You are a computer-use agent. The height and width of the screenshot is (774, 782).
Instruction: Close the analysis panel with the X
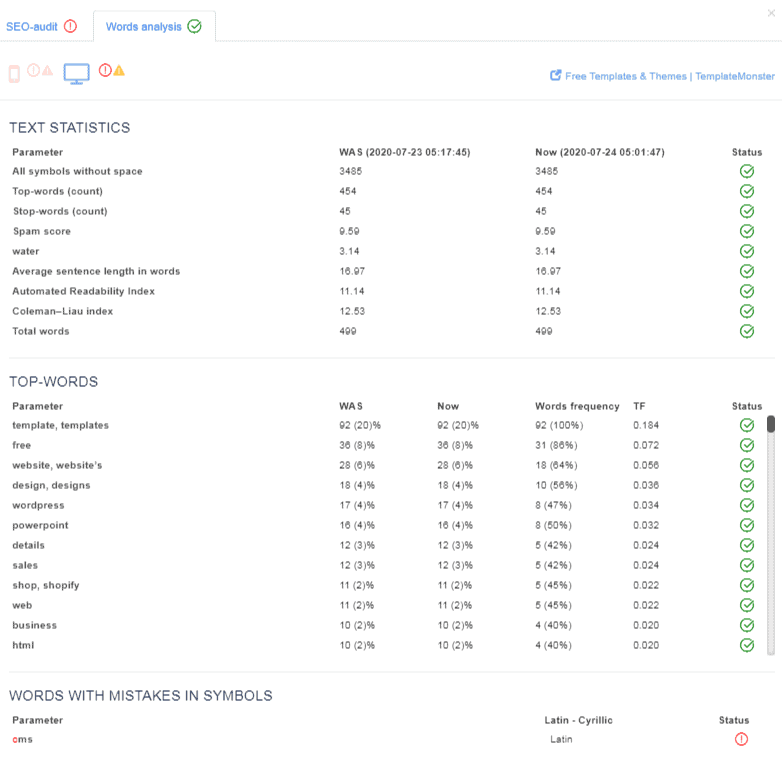(x=770, y=12)
